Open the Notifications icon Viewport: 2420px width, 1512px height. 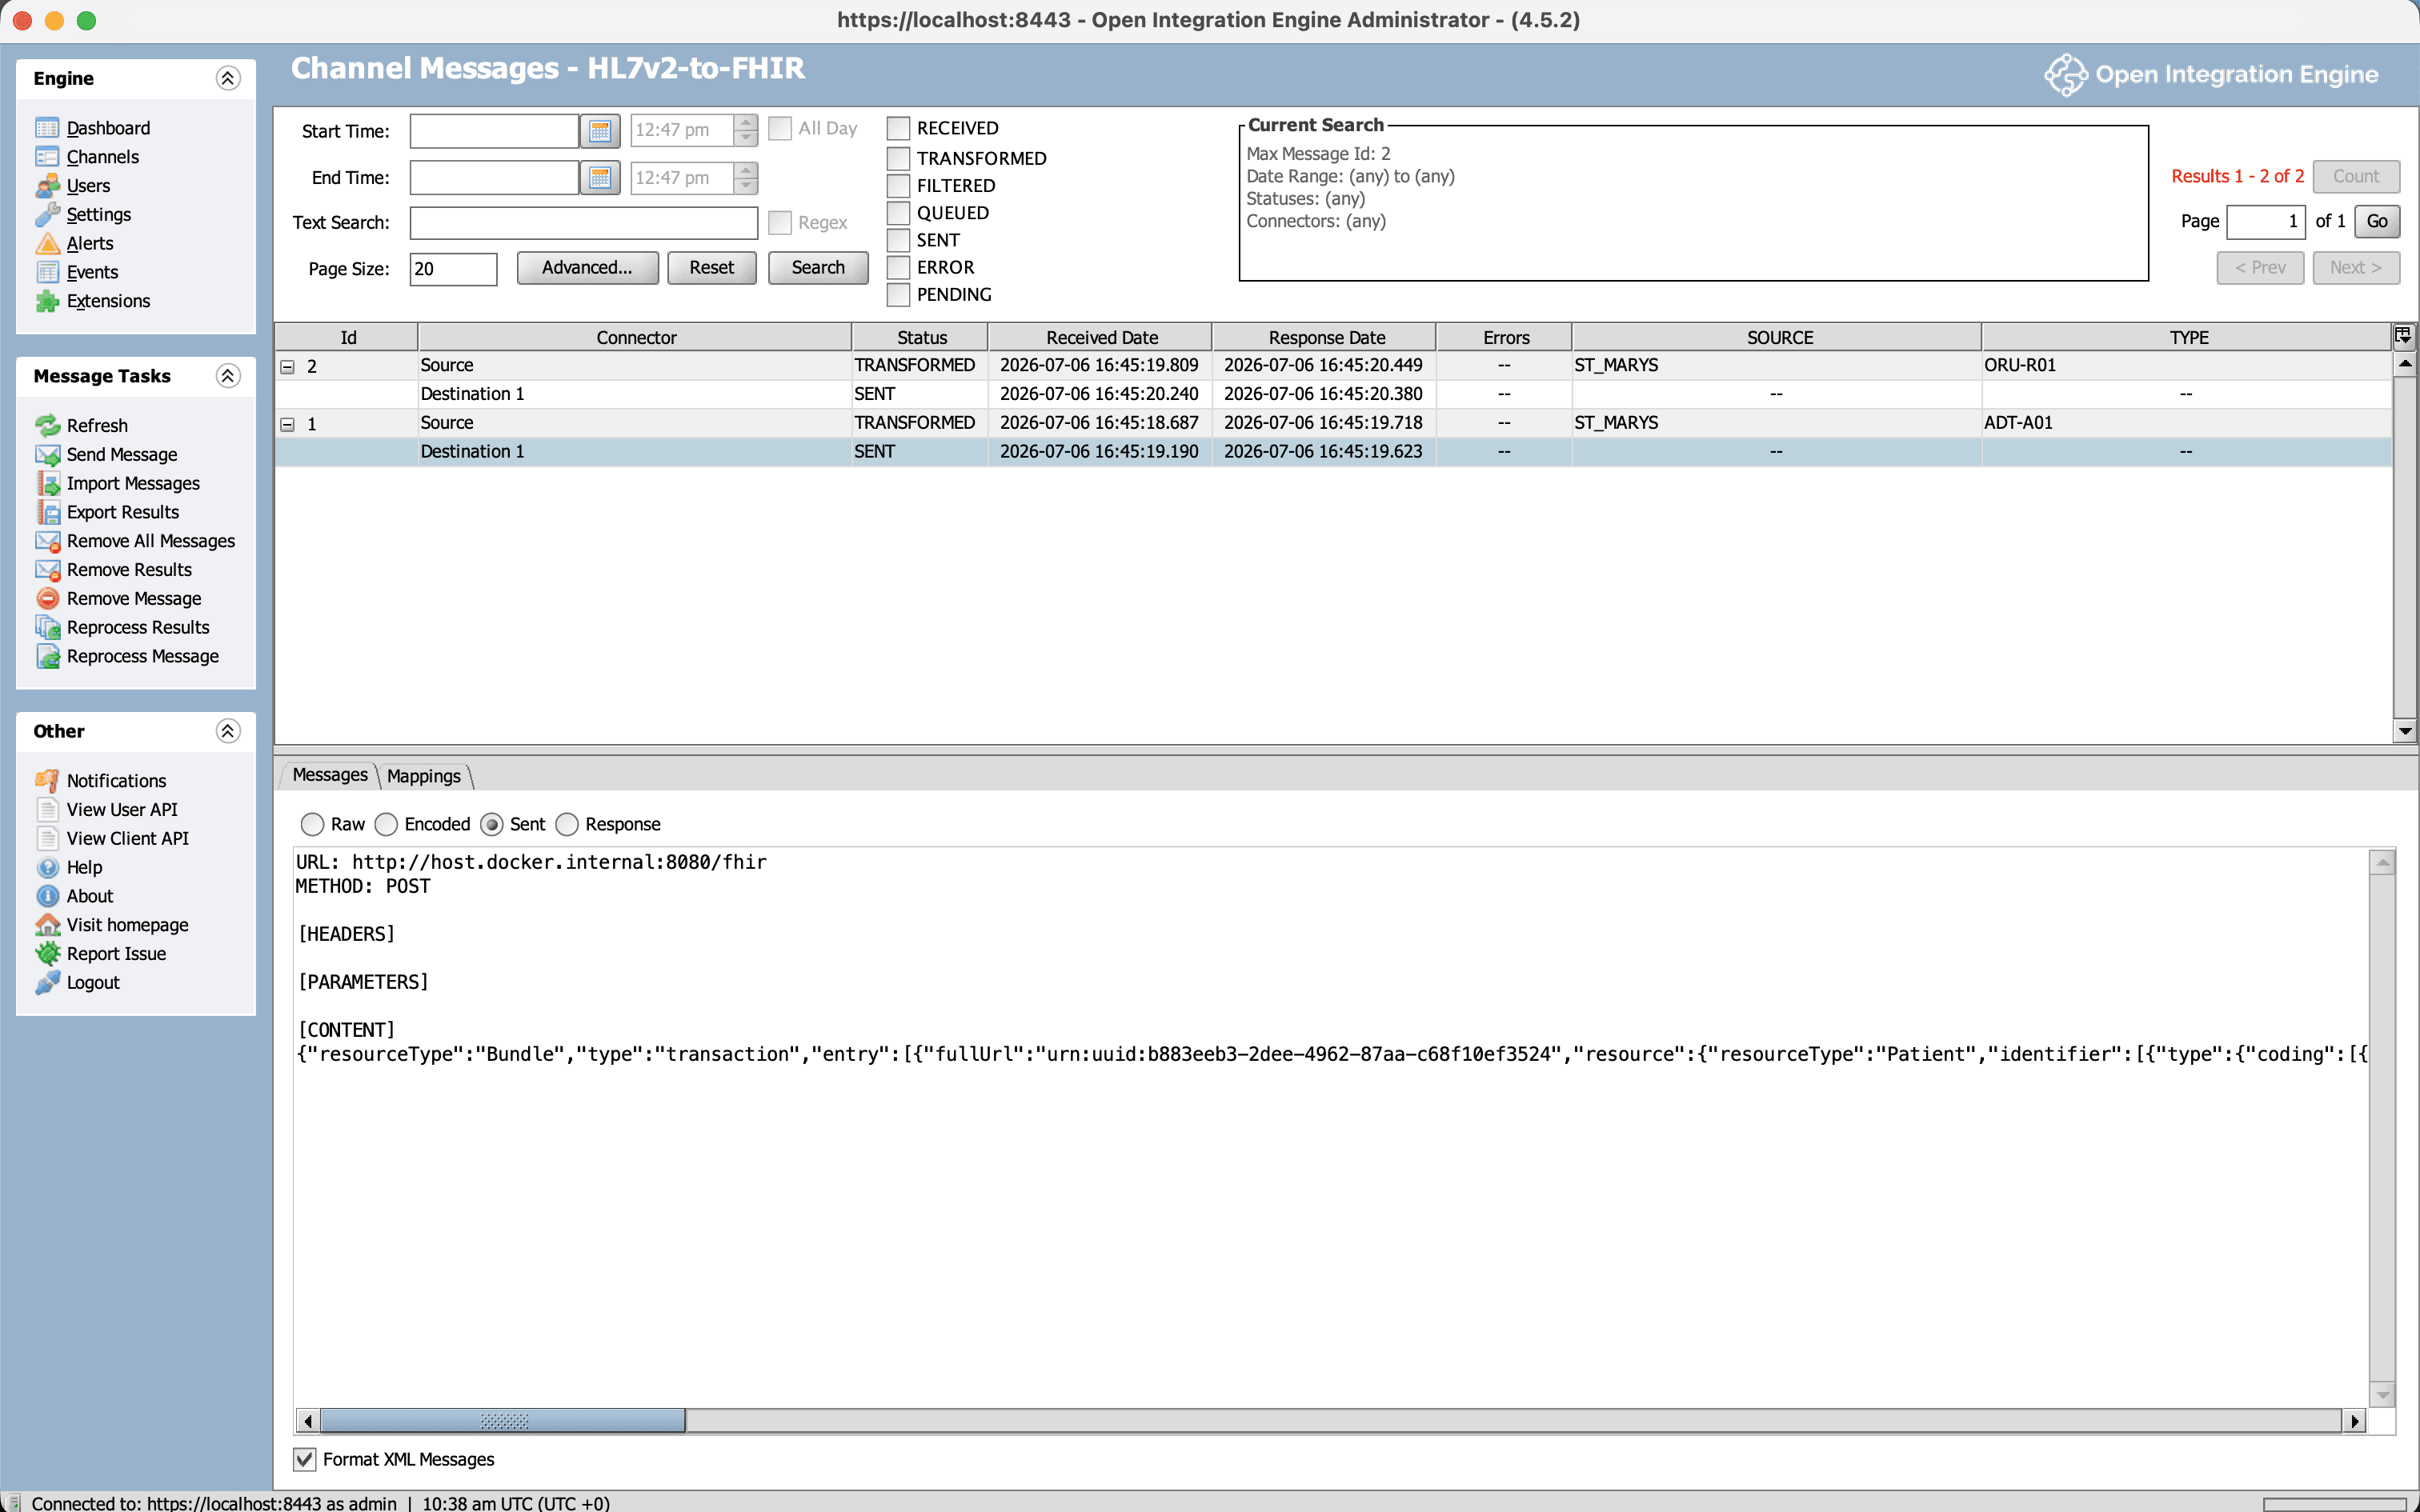click(47, 781)
